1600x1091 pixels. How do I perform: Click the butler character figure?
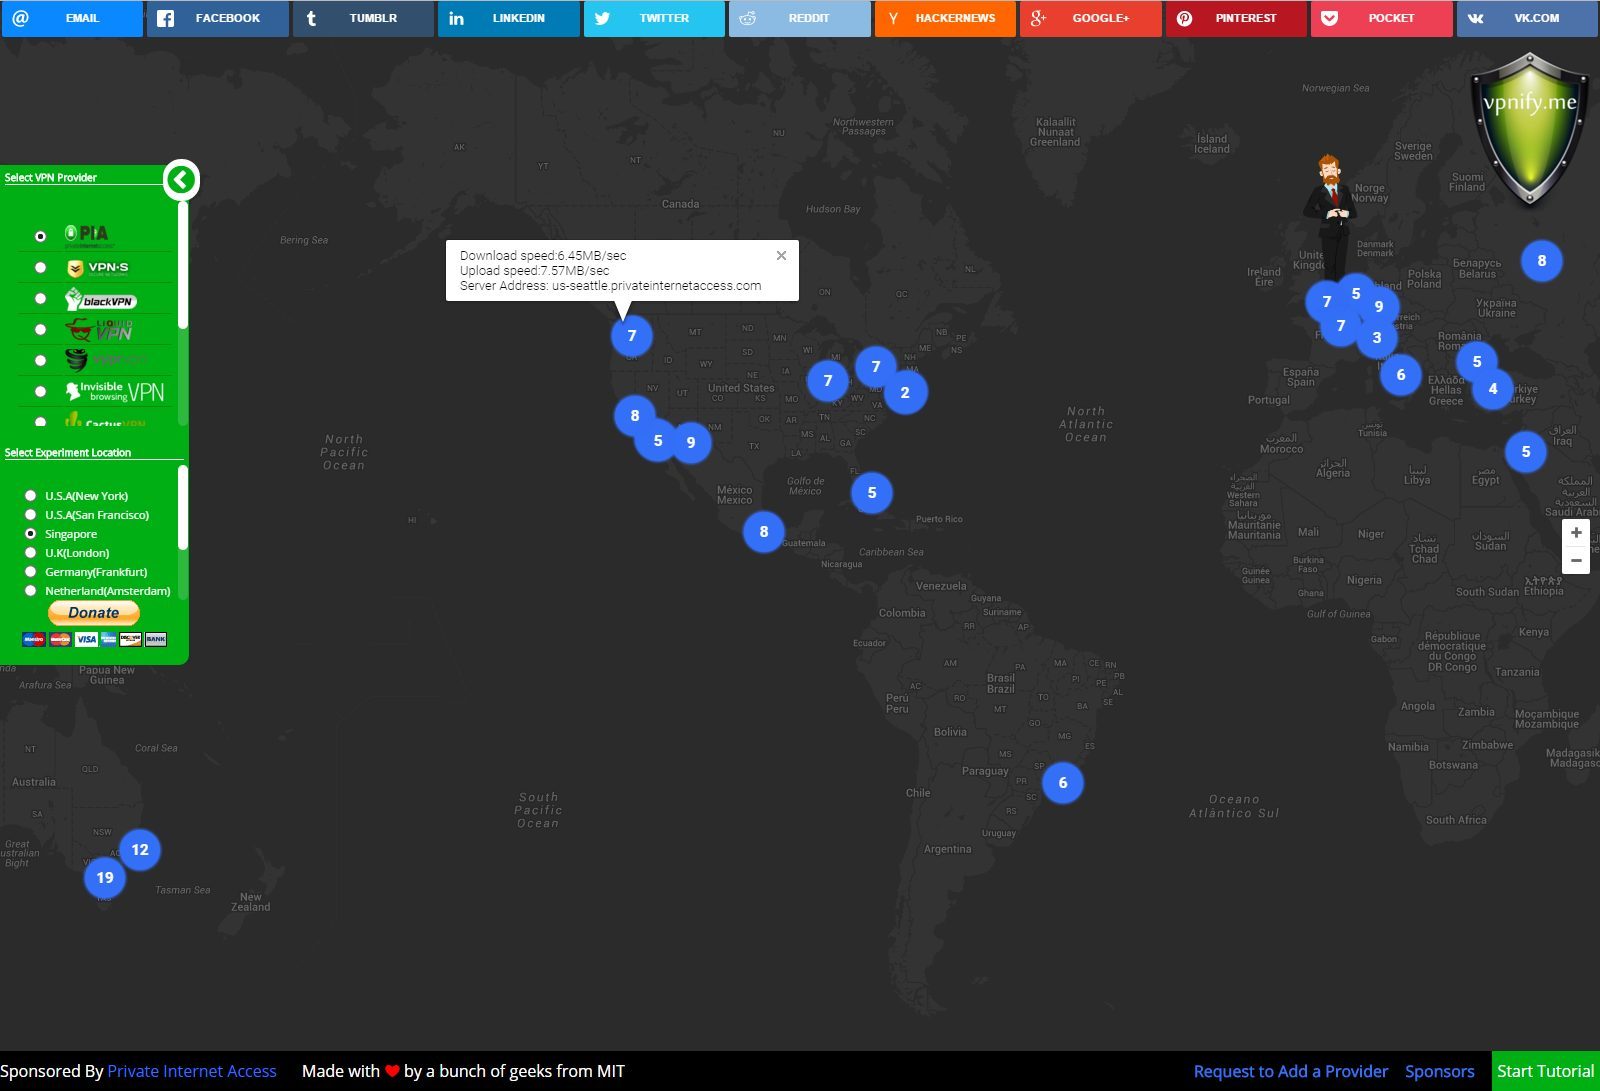pyautogui.click(x=1330, y=218)
